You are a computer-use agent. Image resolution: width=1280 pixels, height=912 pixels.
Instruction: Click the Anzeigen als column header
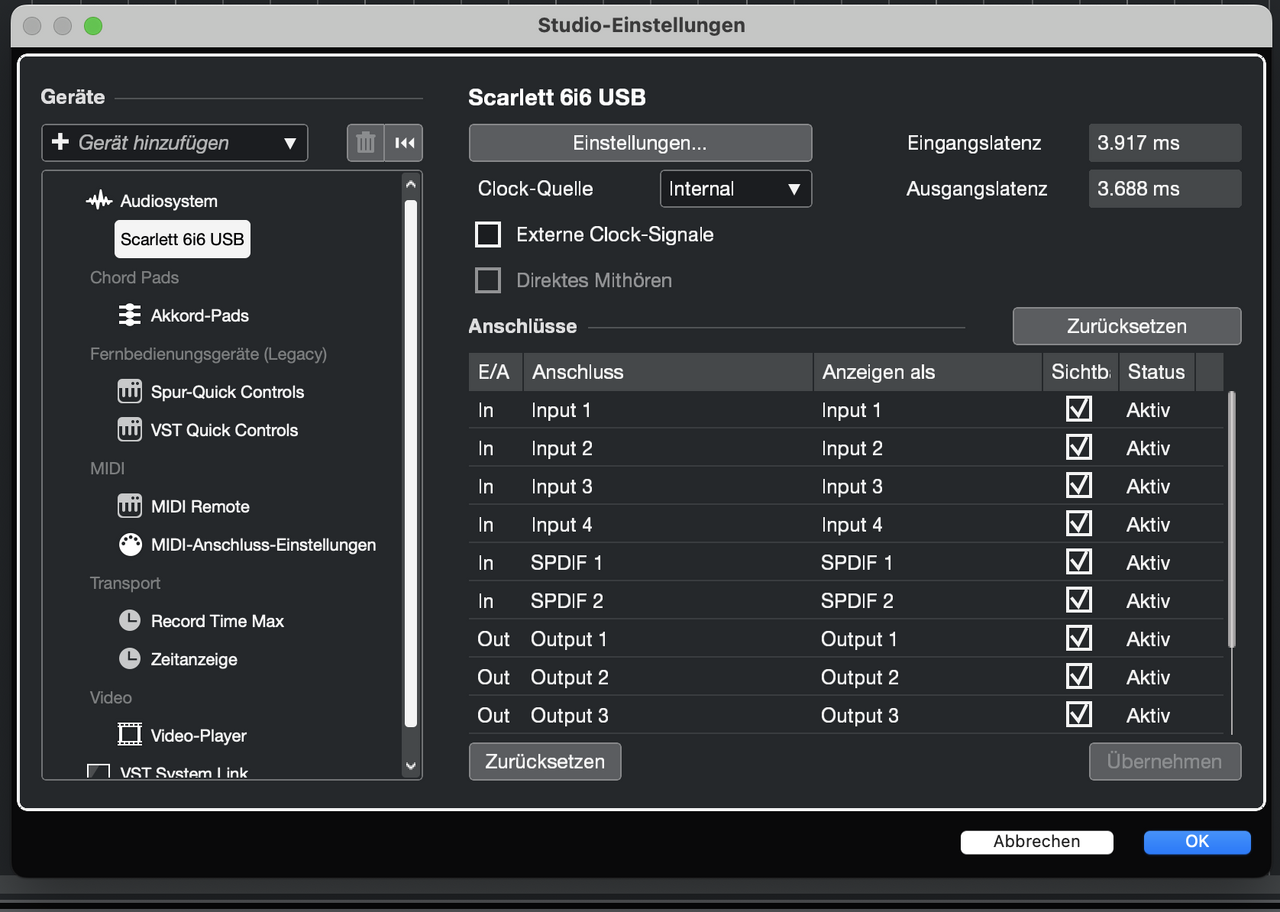[928, 372]
